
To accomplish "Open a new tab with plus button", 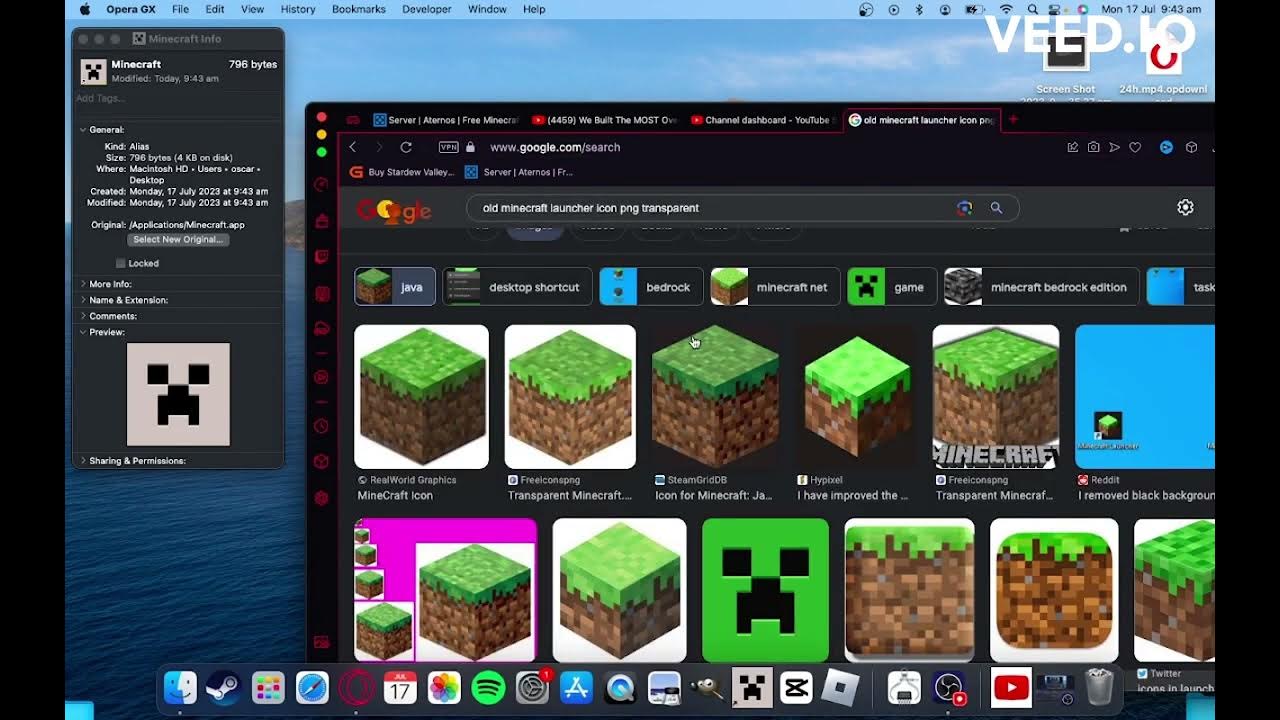I will [1012, 120].
